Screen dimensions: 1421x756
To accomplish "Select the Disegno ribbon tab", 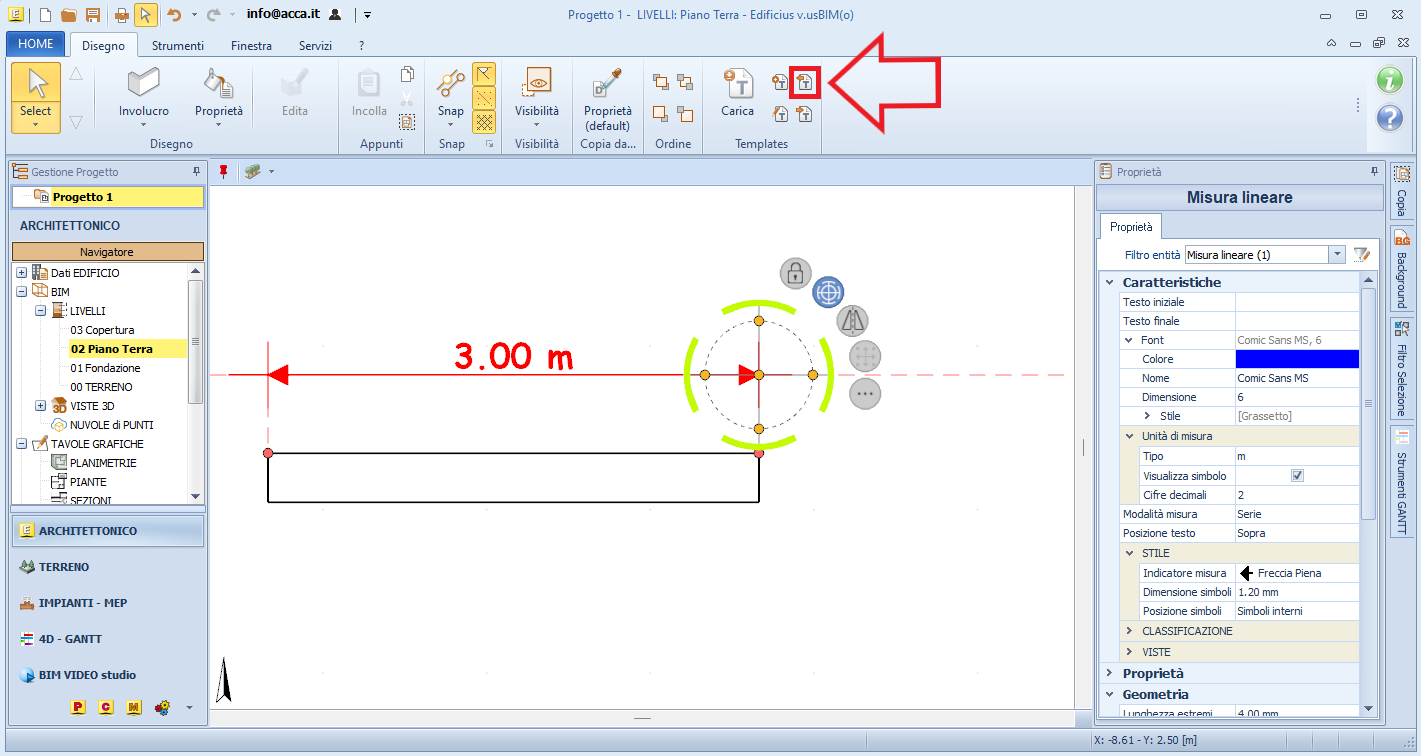I will (104, 46).
